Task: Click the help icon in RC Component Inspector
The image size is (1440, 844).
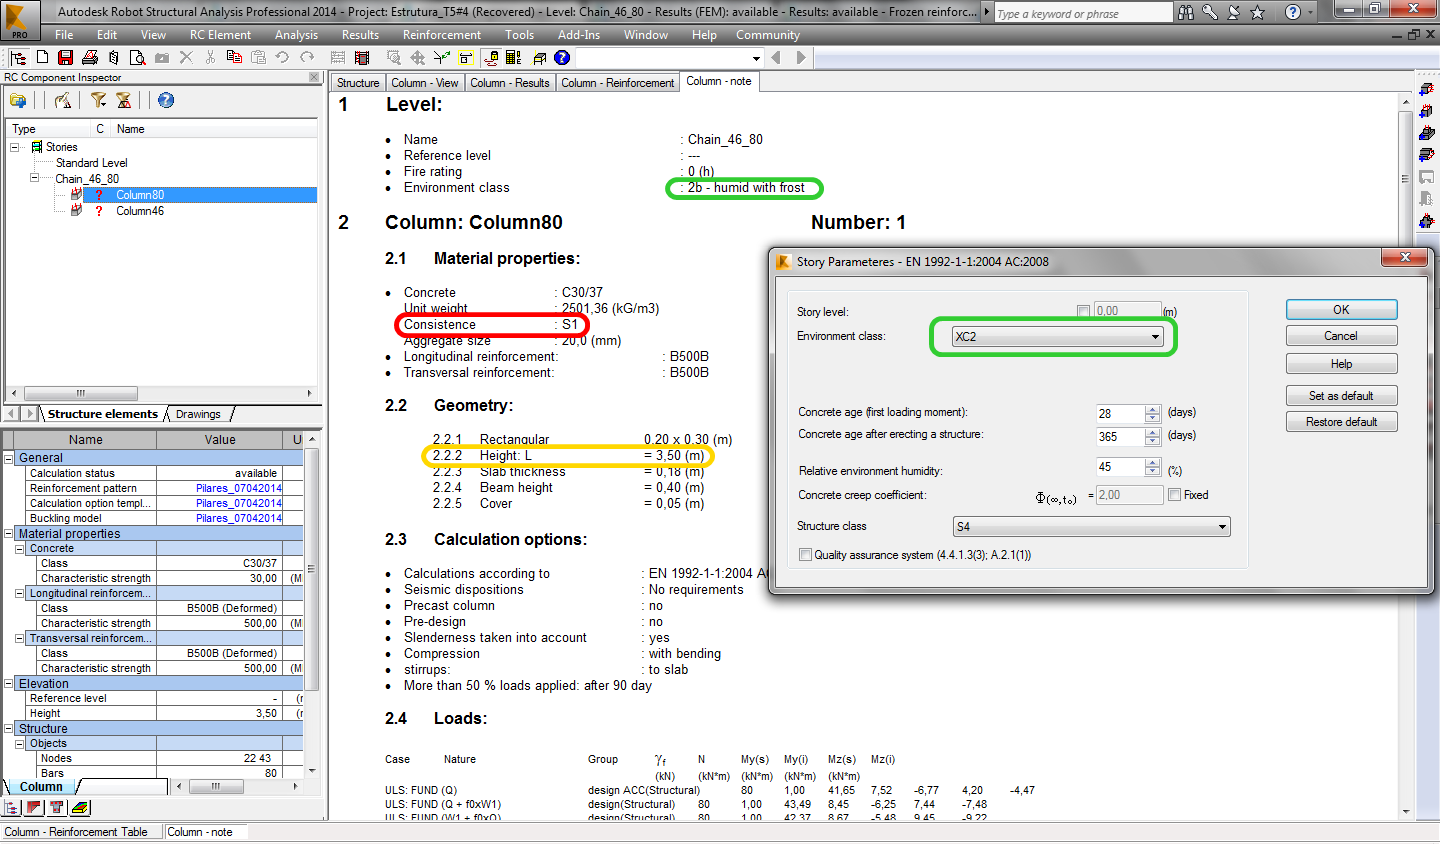Action: click(x=165, y=100)
